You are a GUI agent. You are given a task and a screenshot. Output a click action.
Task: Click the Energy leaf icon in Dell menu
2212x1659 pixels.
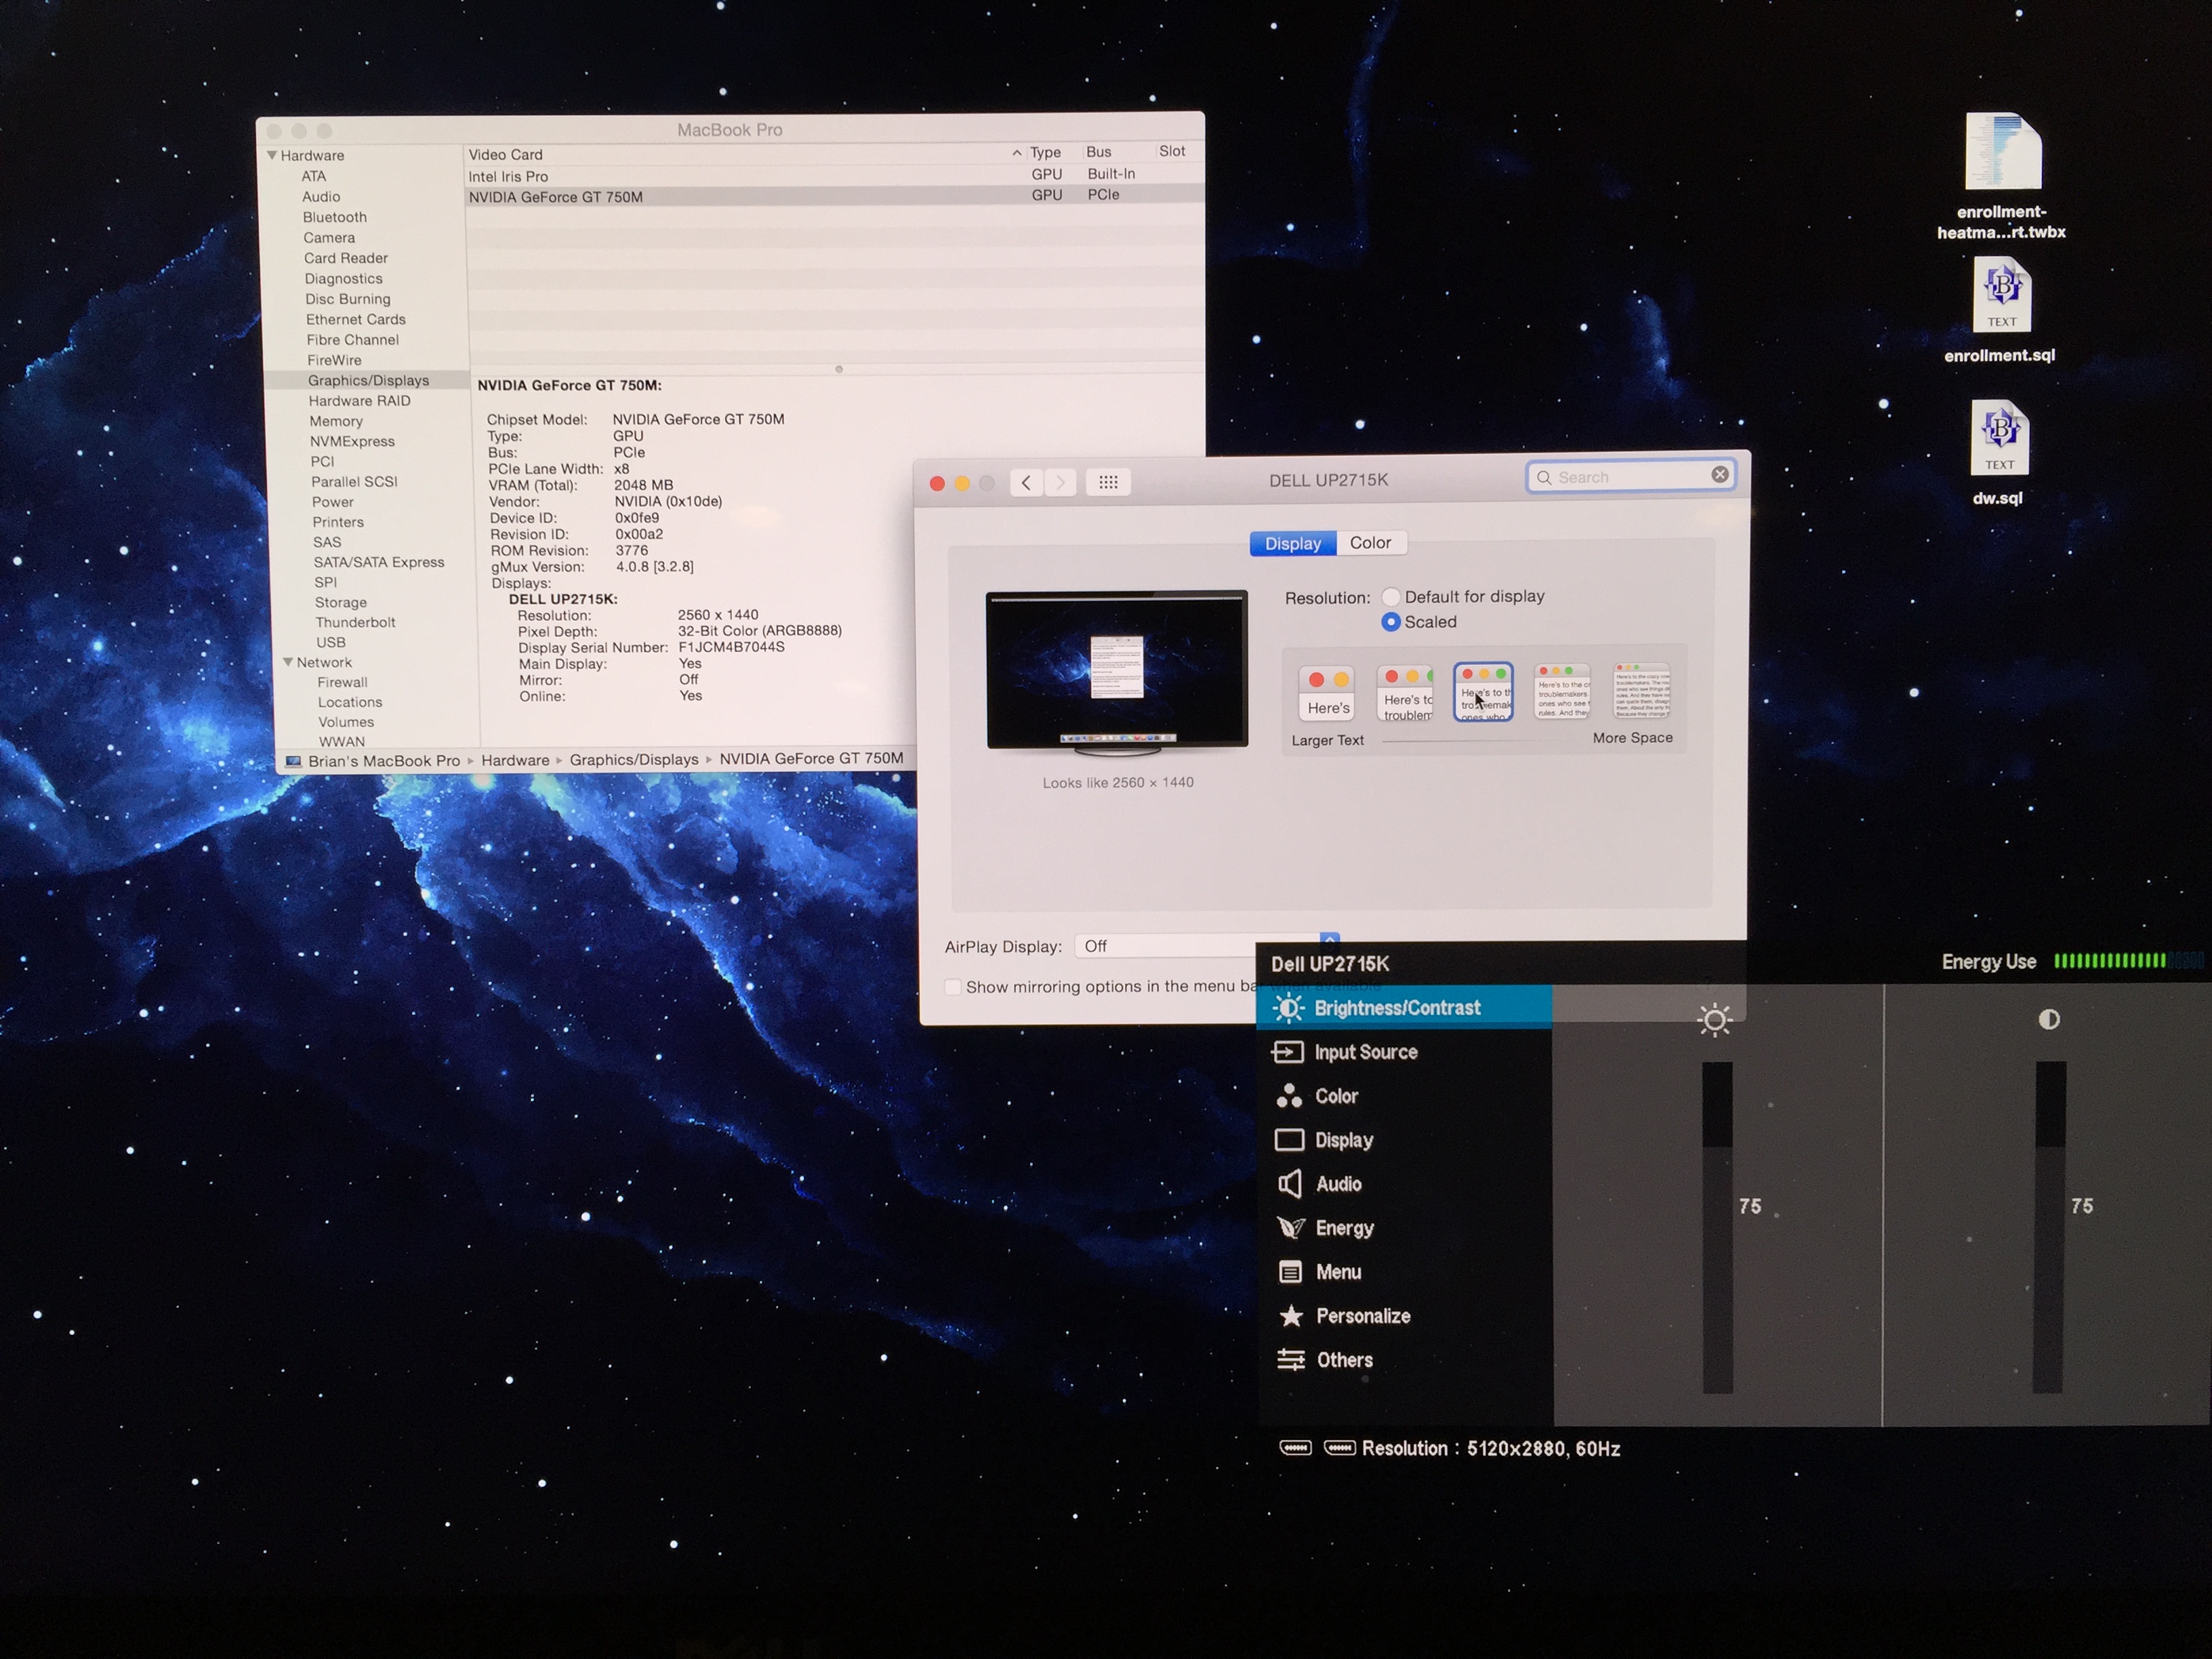click(x=1291, y=1228)
